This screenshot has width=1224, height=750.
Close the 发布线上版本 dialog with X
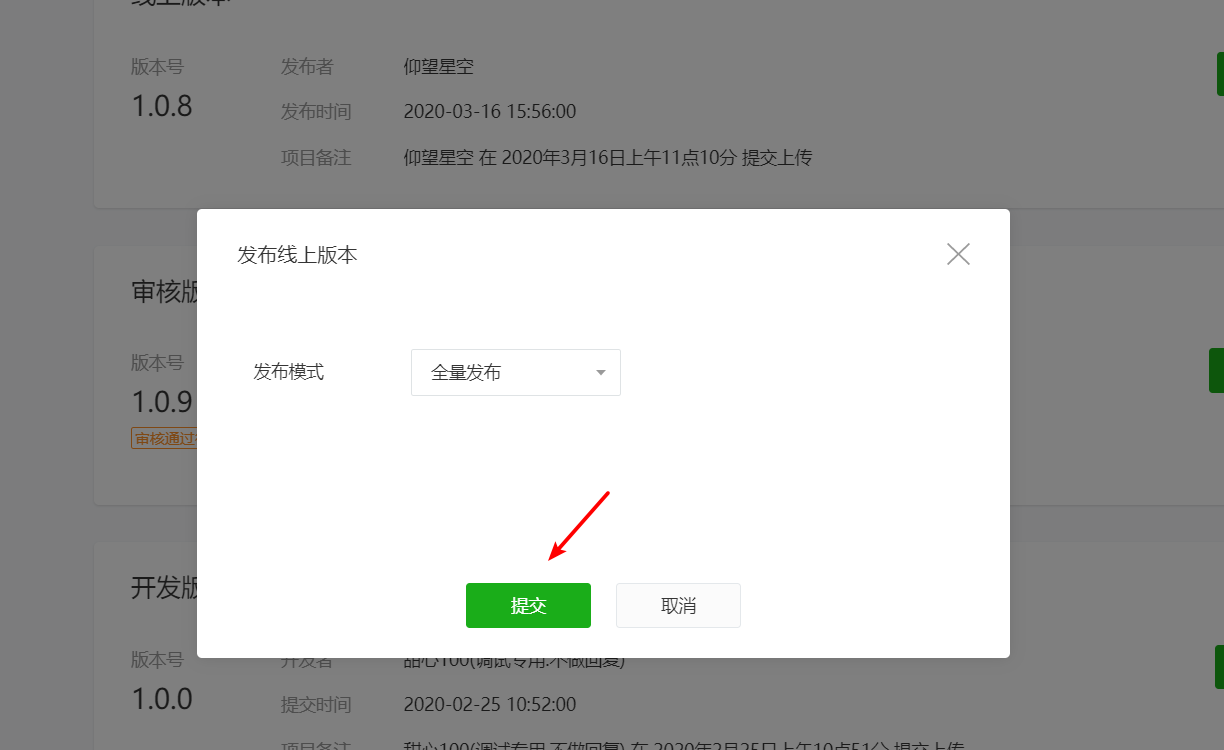(x=958, y=254)
